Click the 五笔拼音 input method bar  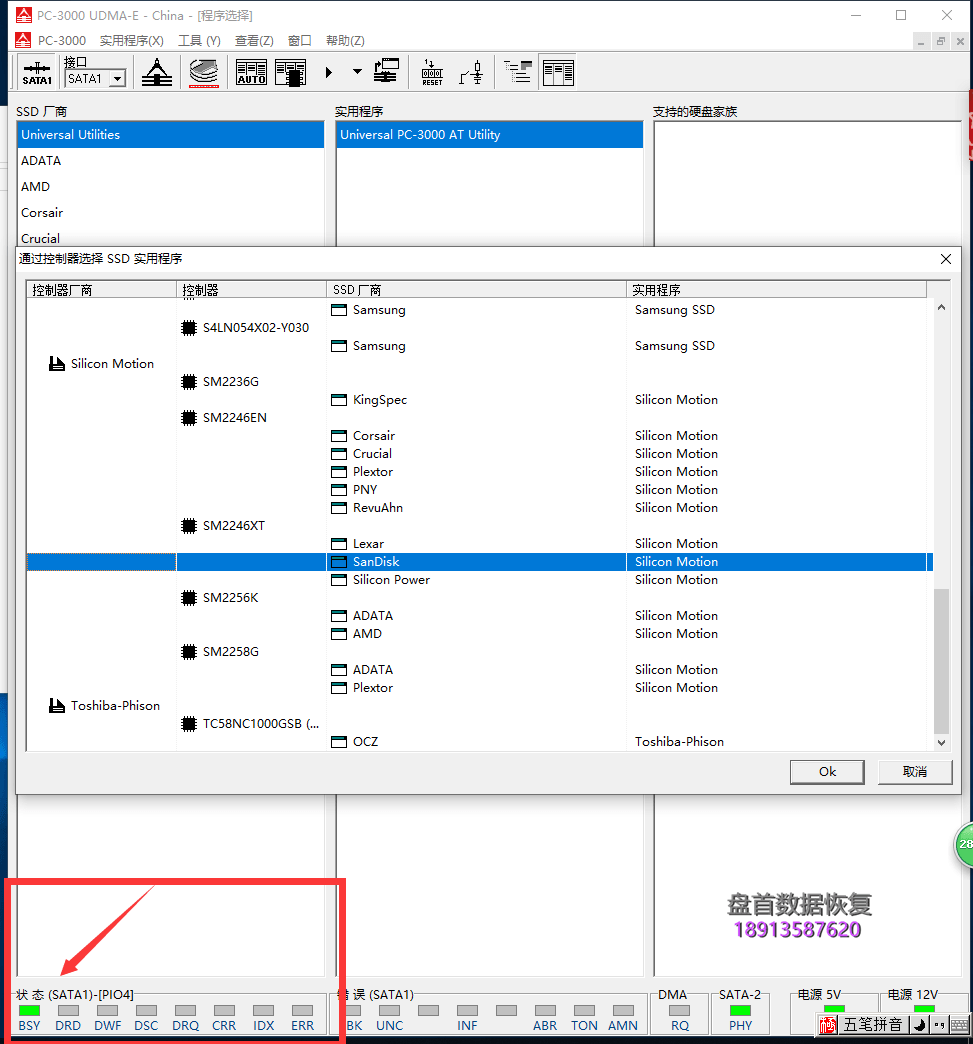[873, 1024]
